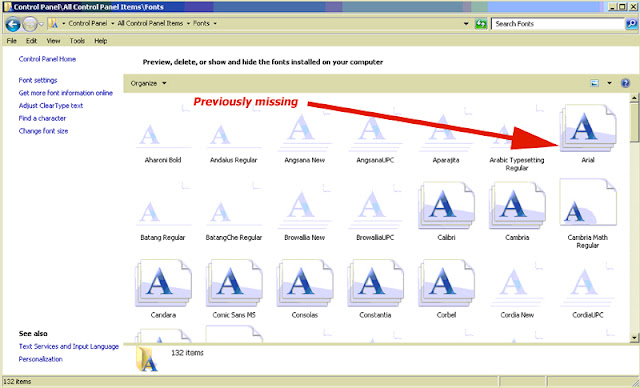The height and width of the screenshot is (388, 640).
Task: Open the Find a character link
Action: (42, 118)
